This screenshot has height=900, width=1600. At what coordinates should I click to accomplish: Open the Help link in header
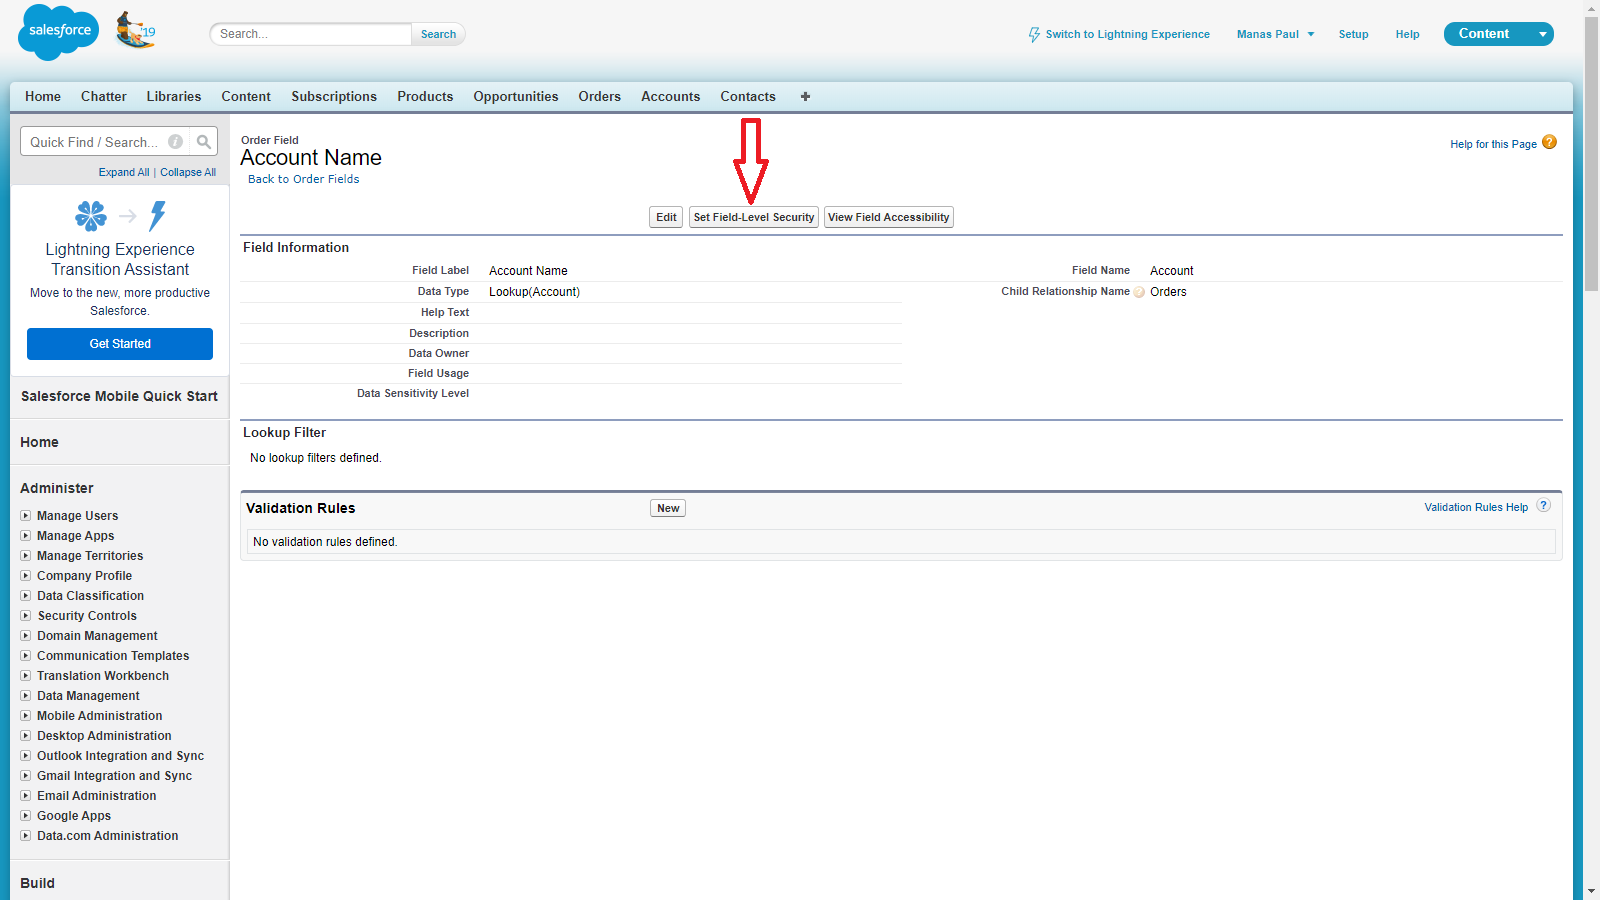pyautogui.click(x=1407, y=34)
